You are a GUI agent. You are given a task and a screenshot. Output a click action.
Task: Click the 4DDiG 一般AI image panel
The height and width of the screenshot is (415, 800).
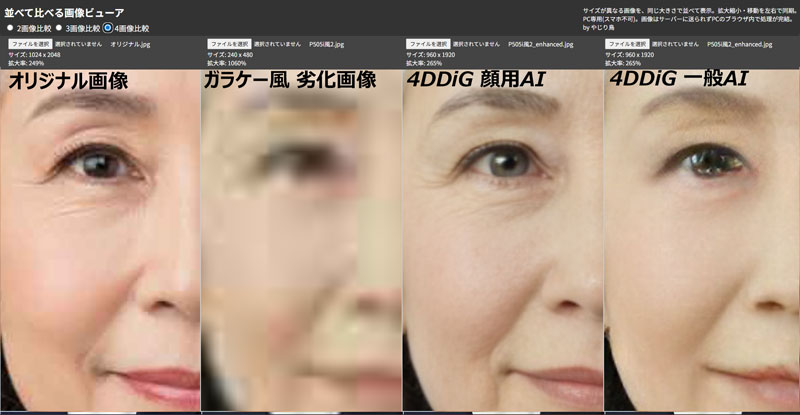coord(702,240)
